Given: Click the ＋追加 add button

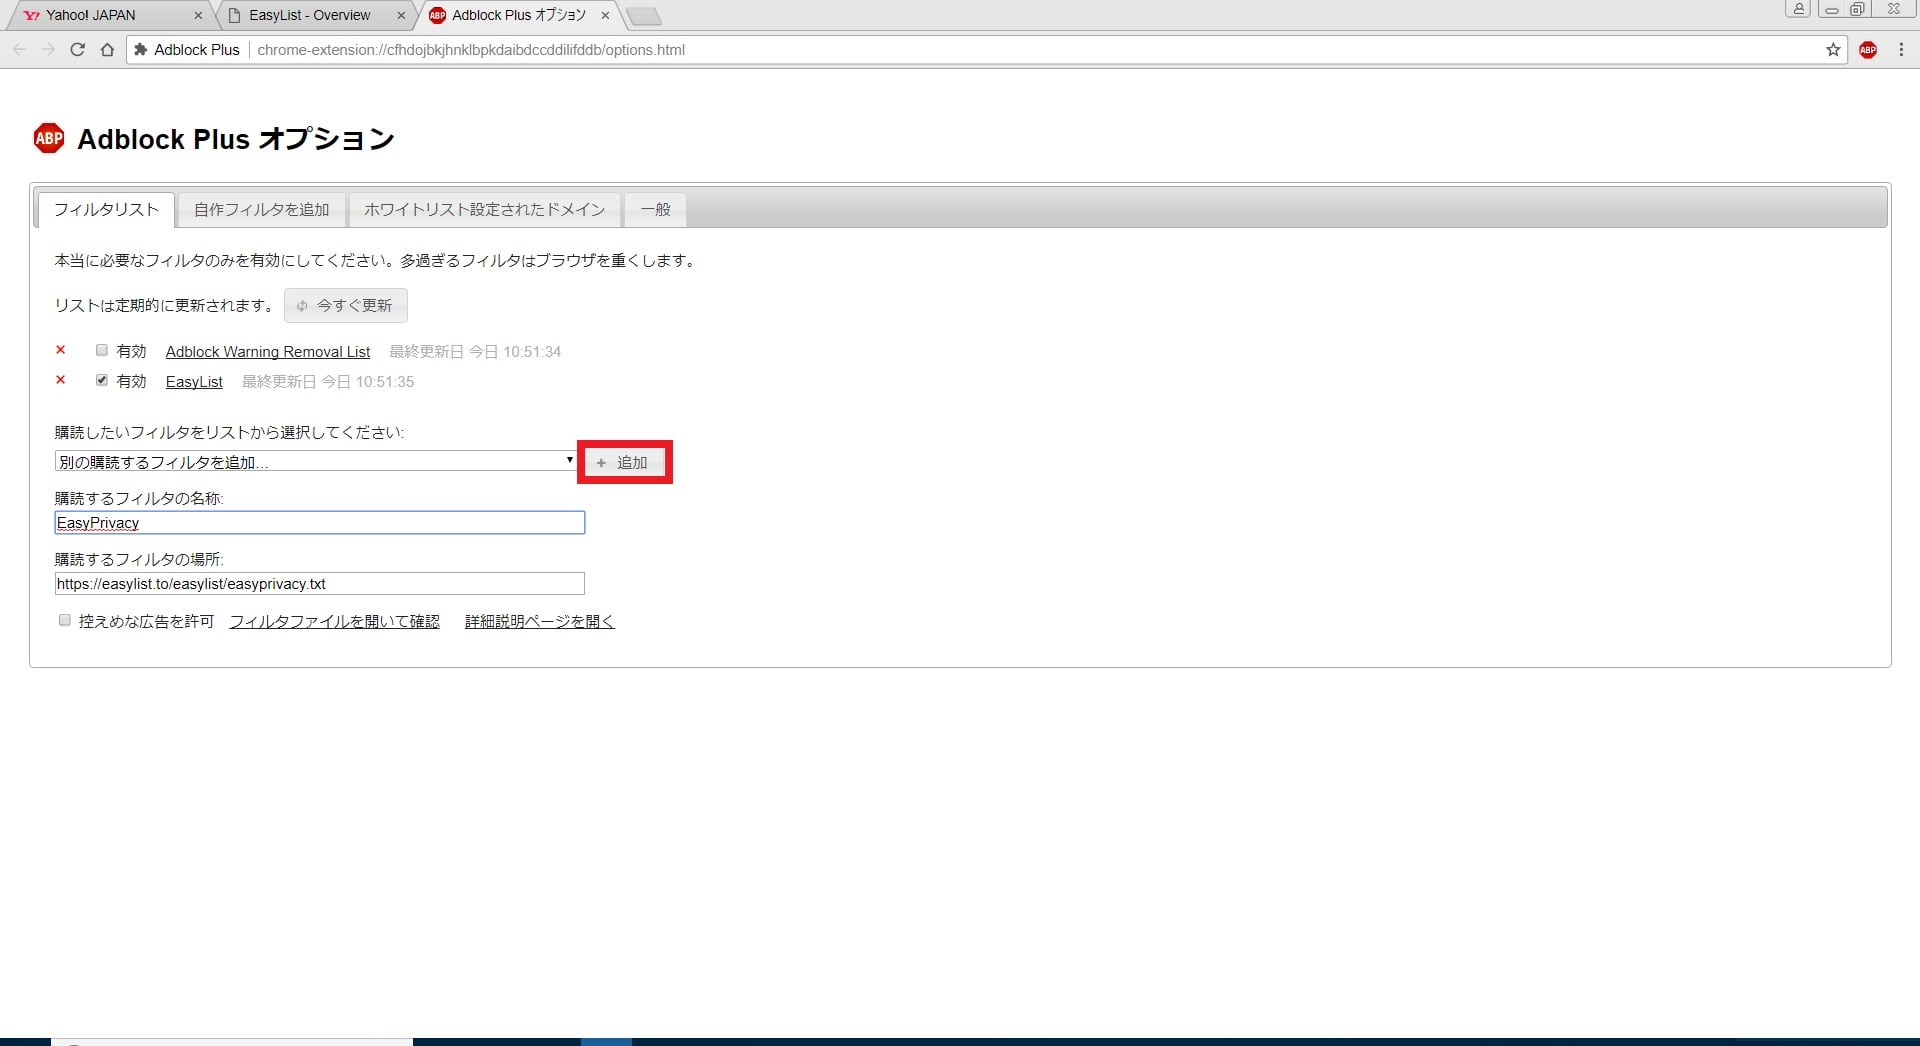Looking at the screenshot, I should pyautogui.click(x=624, y=462).
